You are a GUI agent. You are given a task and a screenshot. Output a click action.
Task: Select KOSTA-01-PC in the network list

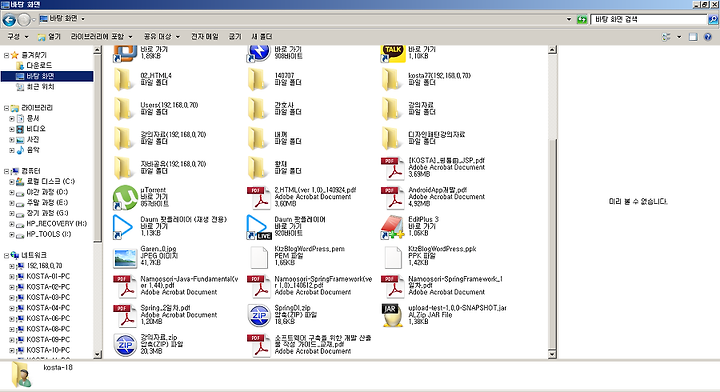48,277
